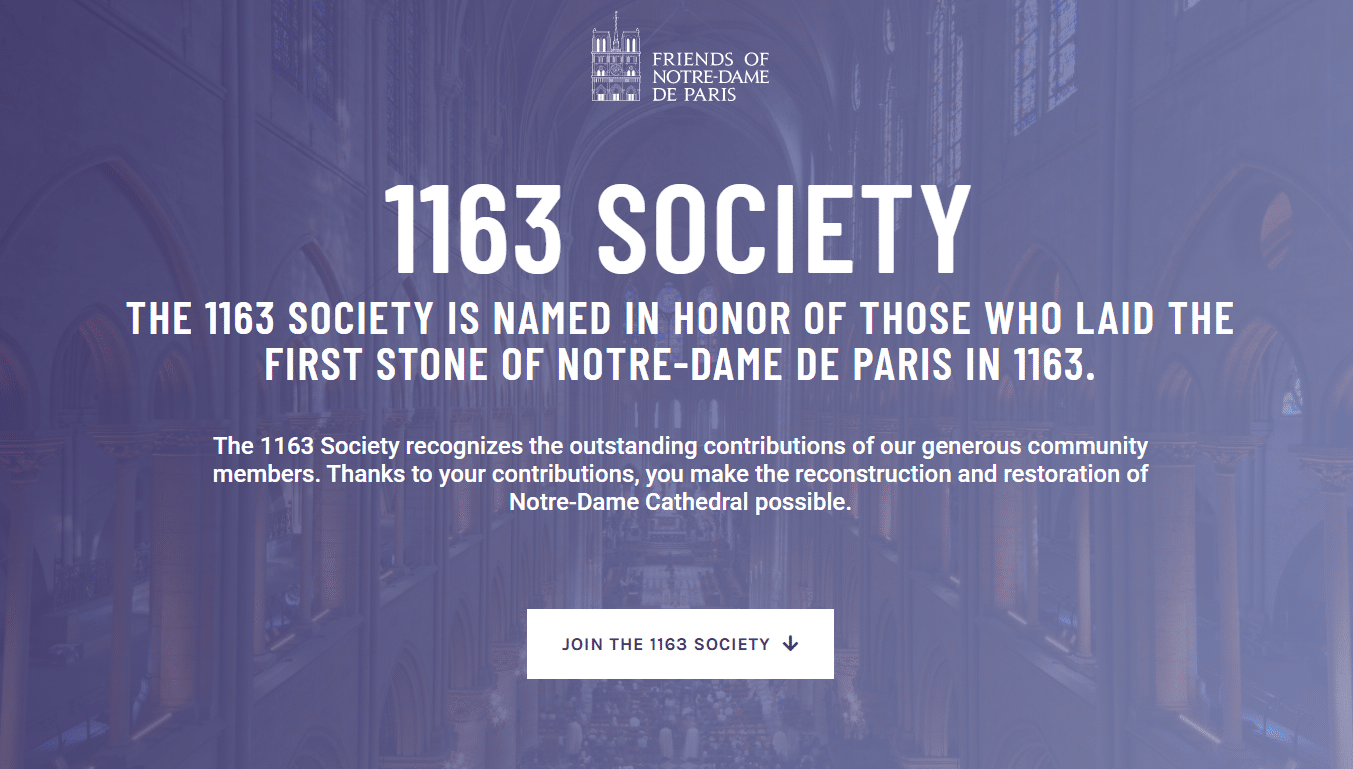Click 'FRIENDS OF' text in the header logo
Viewport: 1353px width, 769px height.
[710, 59]
